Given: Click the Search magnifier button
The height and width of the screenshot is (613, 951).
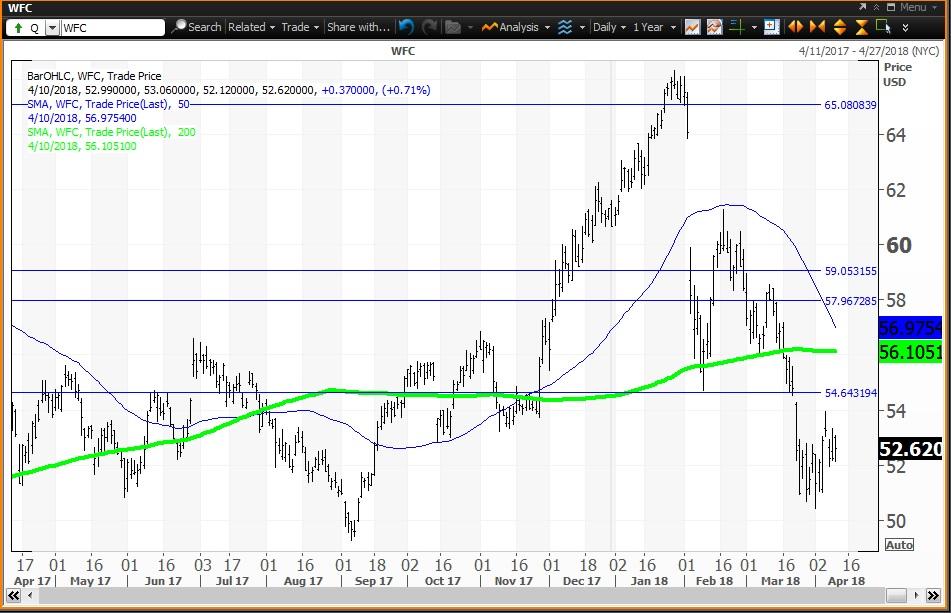Looking at the screenshot, I should tap(196, 27).
